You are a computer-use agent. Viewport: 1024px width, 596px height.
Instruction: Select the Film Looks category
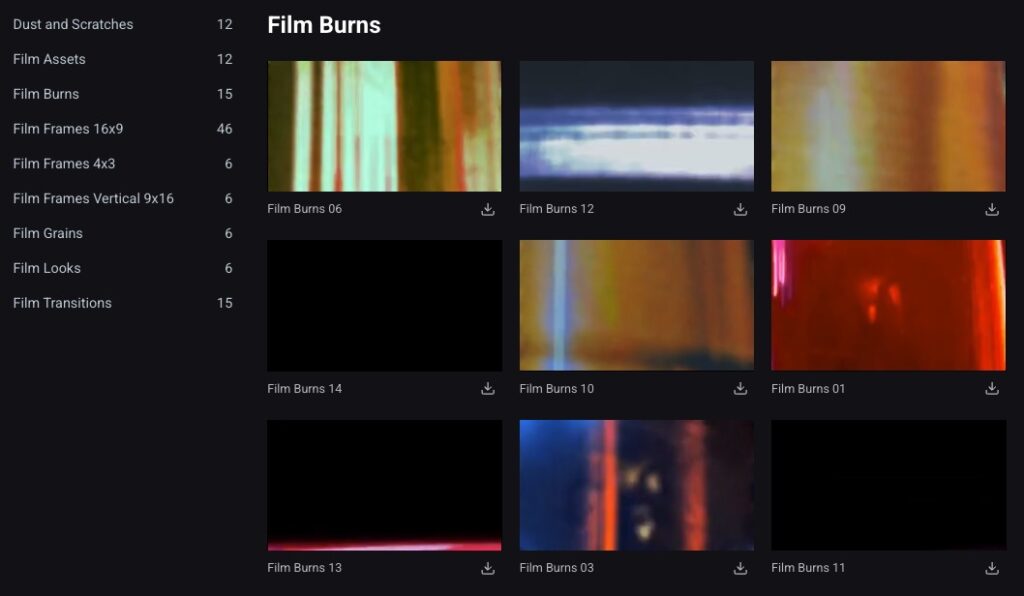47,268
